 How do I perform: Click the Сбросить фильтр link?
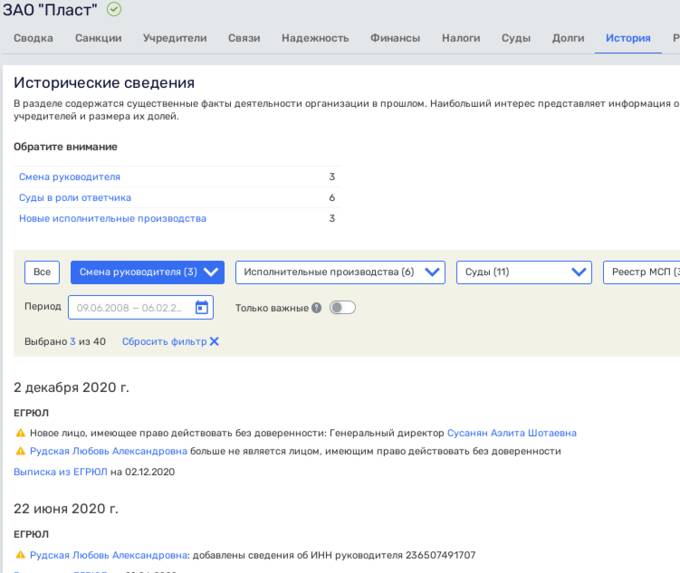coord(164,341)
